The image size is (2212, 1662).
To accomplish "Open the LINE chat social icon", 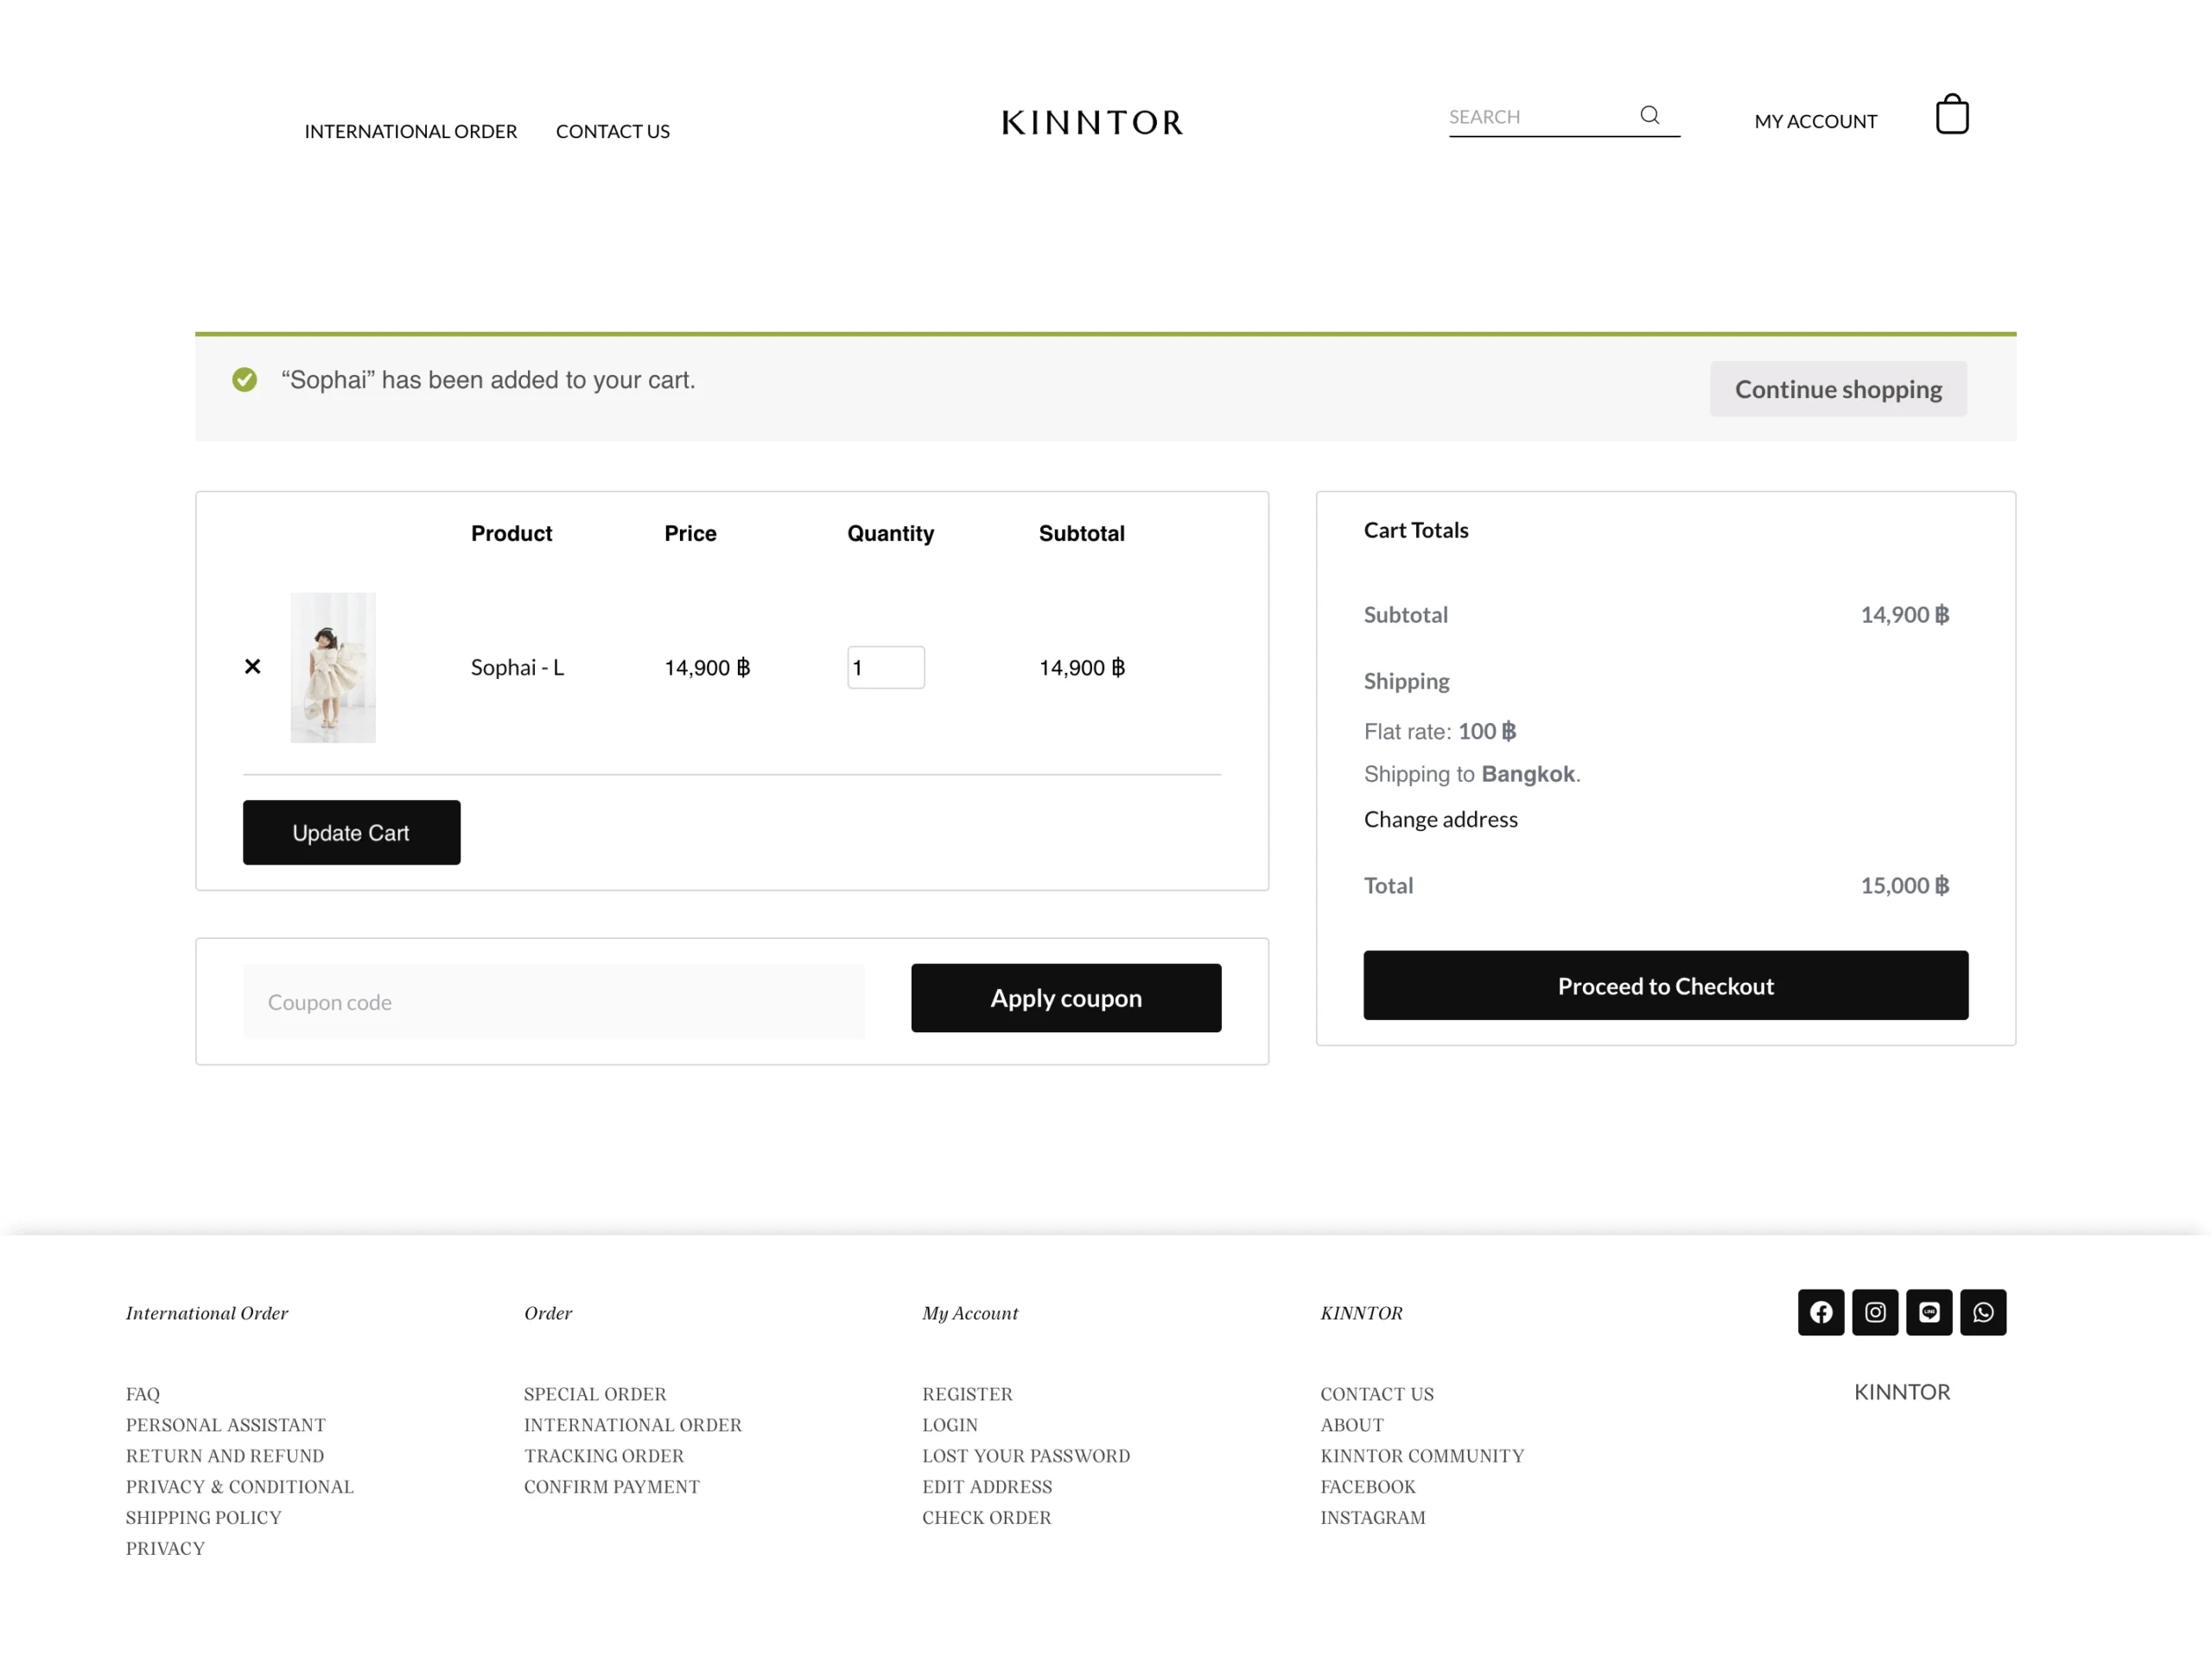I will pos(1928,1312).
